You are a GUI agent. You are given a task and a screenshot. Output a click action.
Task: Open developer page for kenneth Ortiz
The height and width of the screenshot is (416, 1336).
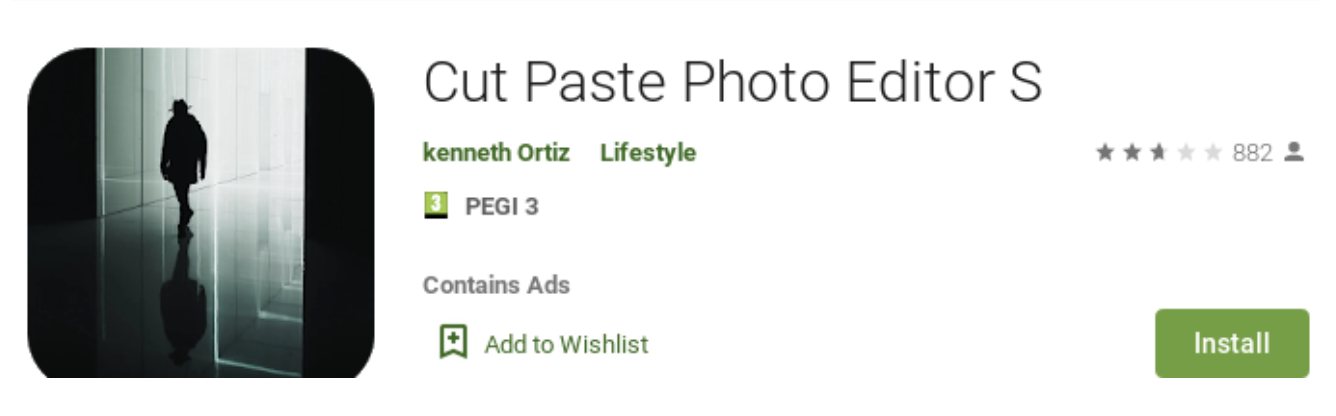496,153
